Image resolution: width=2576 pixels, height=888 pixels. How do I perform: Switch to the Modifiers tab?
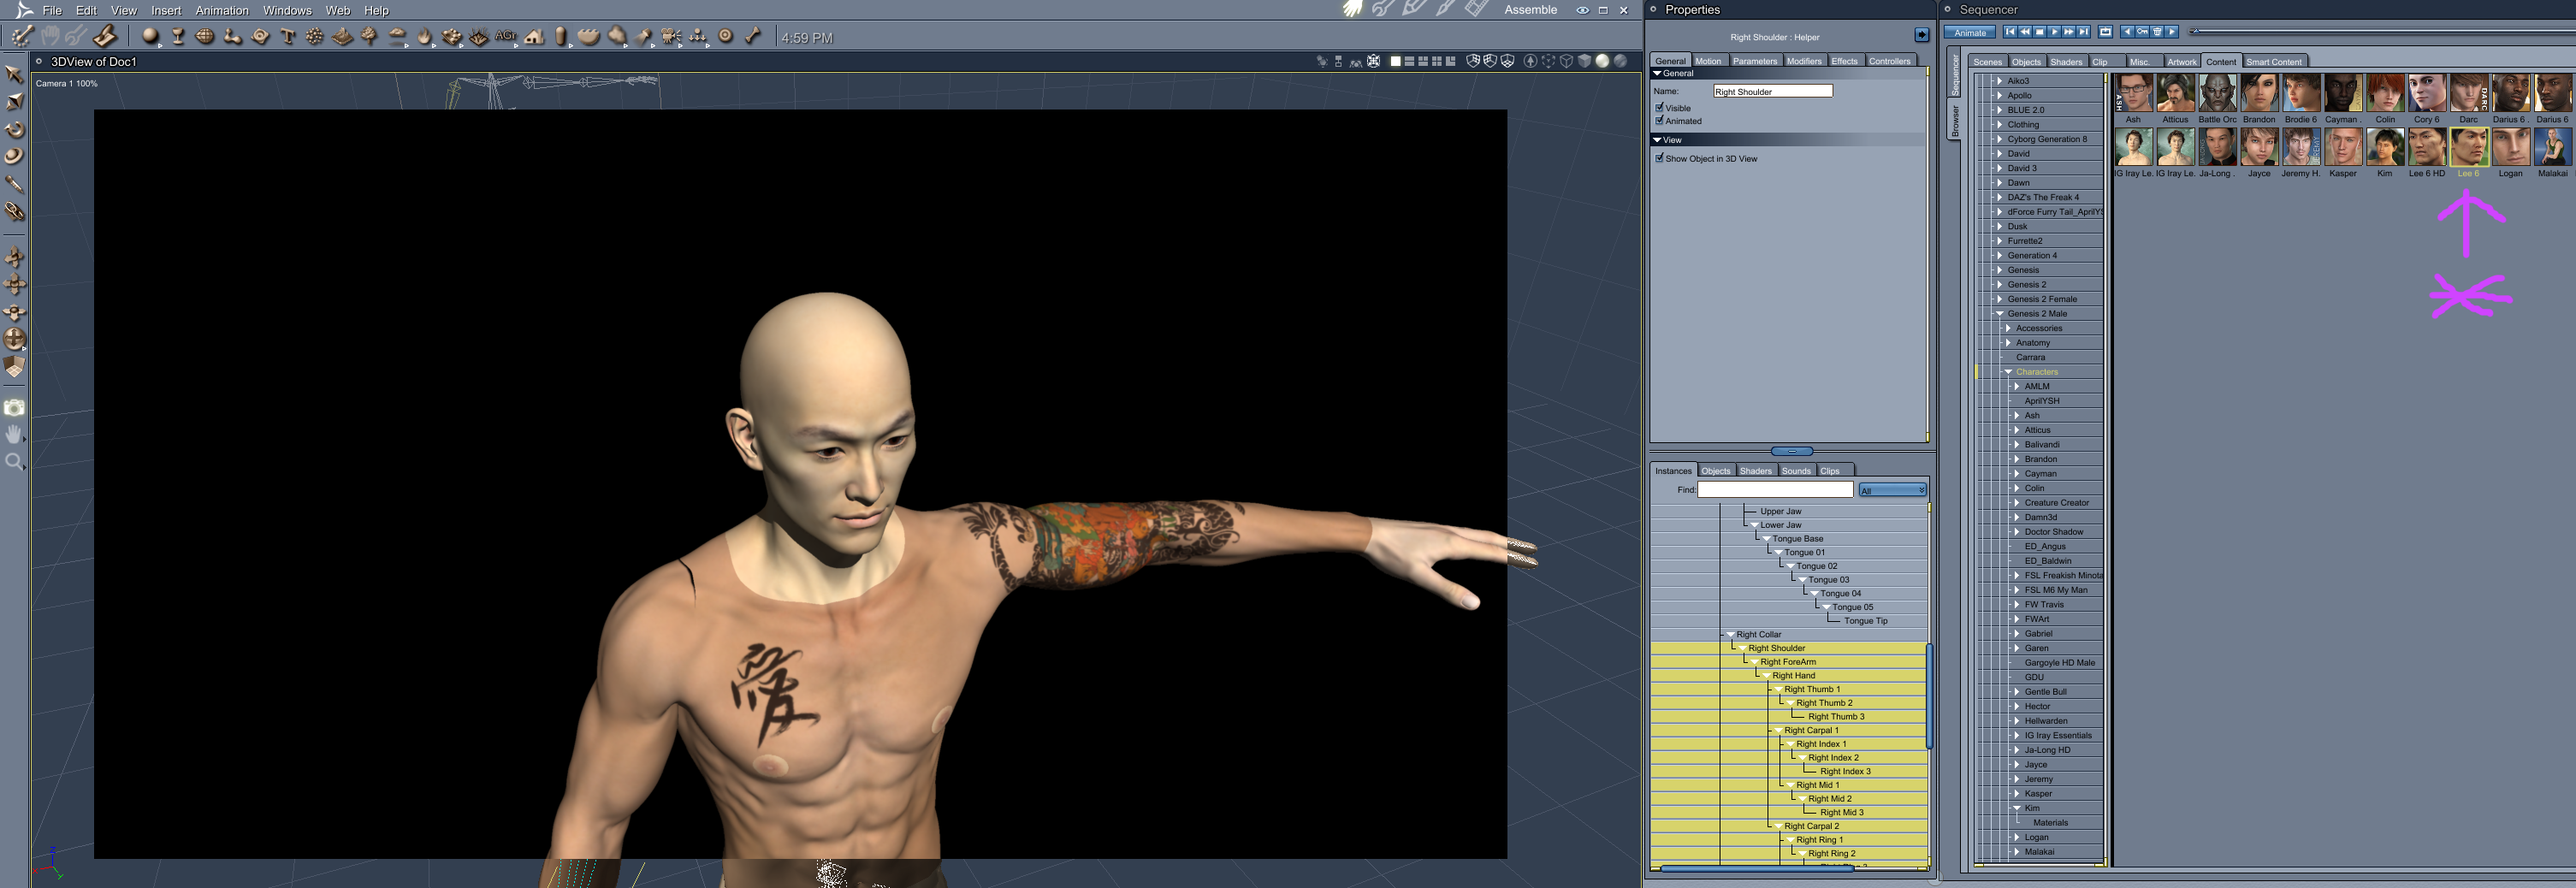click(1804, 61)
